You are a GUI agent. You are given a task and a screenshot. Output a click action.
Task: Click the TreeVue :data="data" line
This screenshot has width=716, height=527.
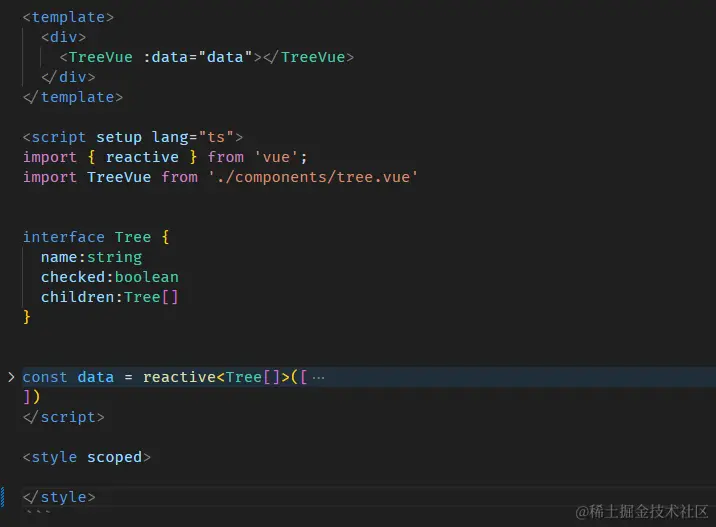[206, 58]
